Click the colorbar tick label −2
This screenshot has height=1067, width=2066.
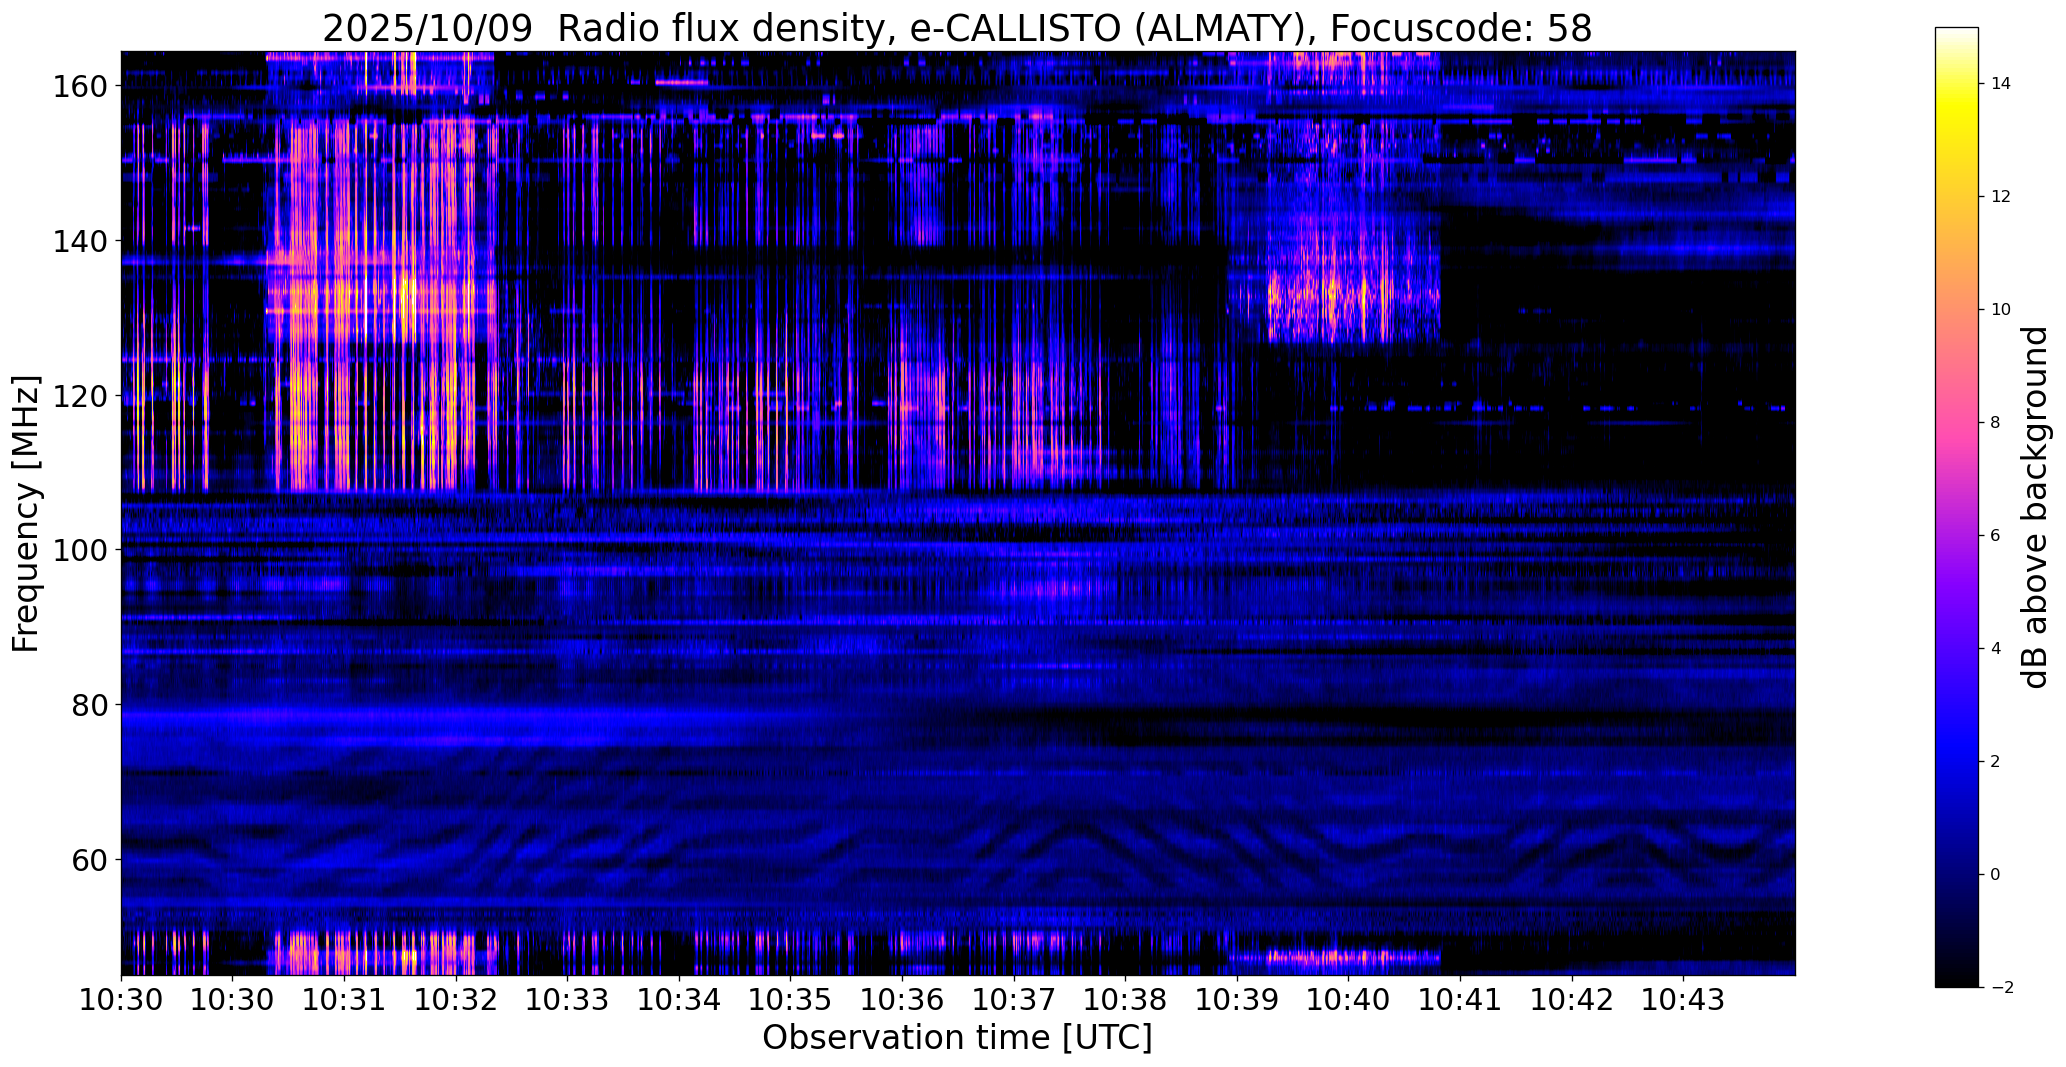click(2002, 988)
